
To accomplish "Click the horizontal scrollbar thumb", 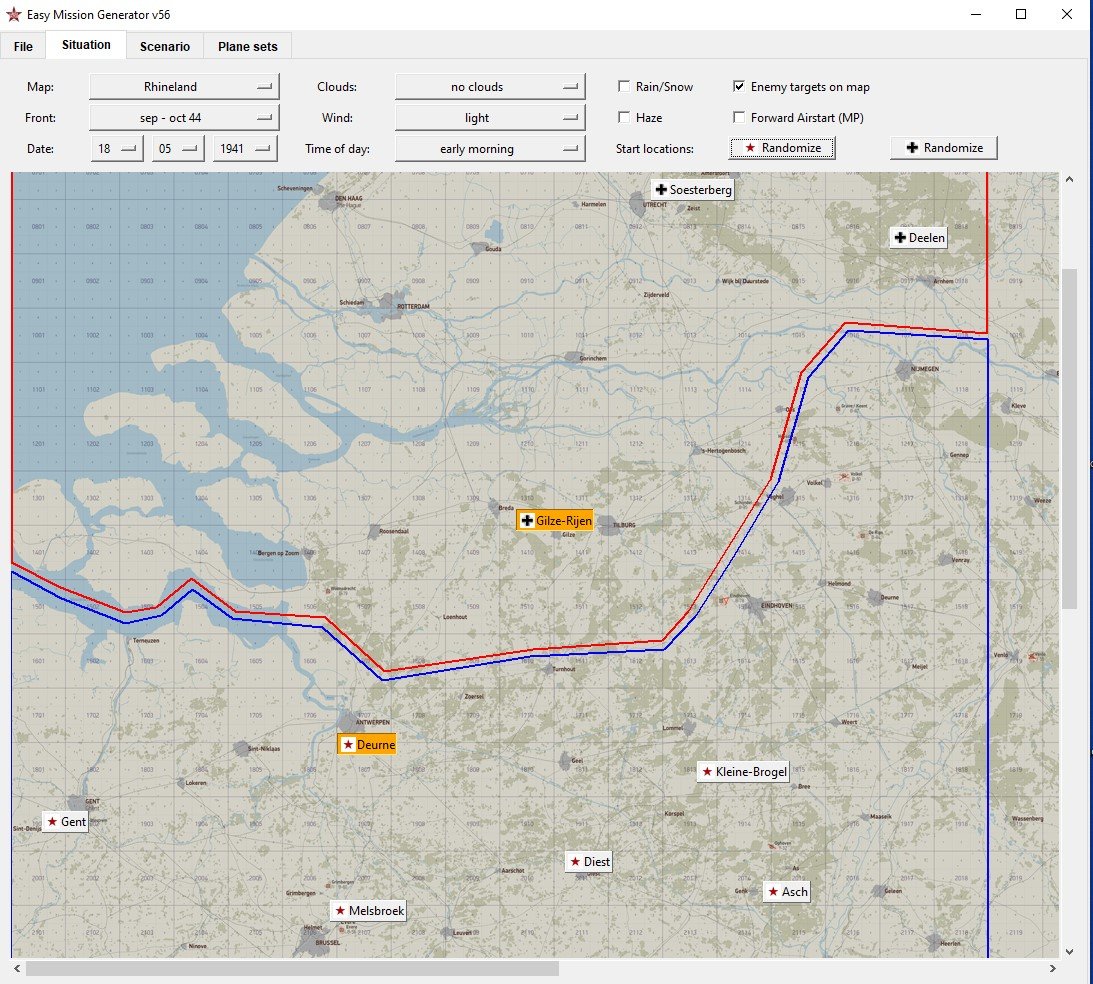I will click(x=292, y=969).
